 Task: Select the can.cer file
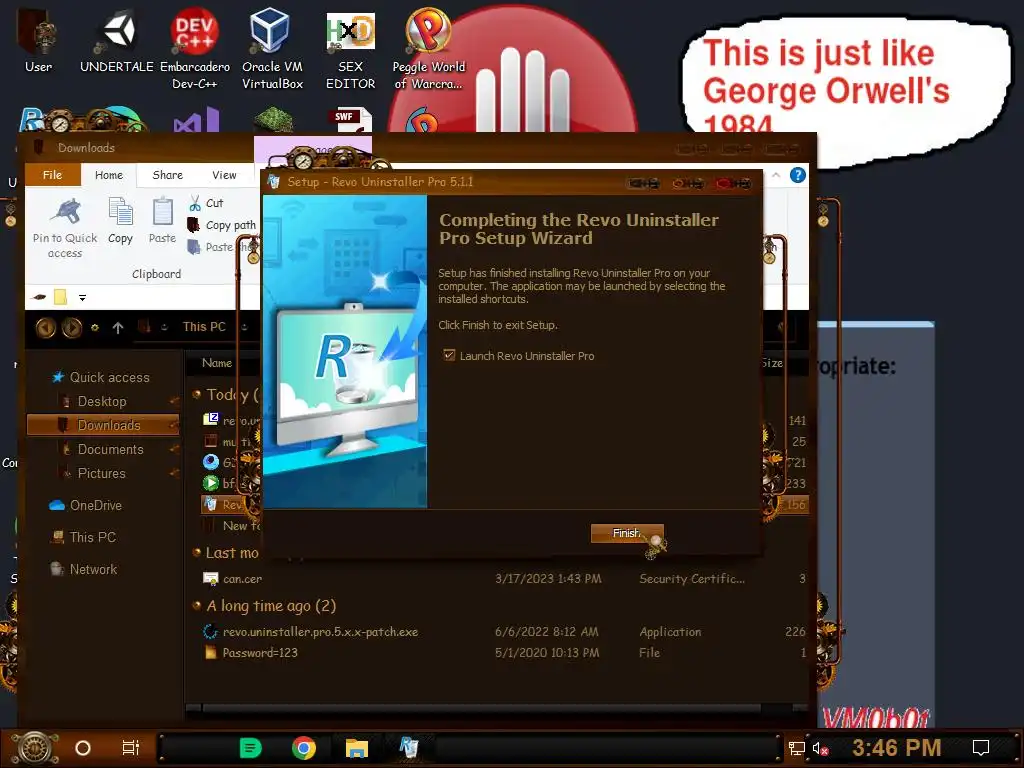242,579
